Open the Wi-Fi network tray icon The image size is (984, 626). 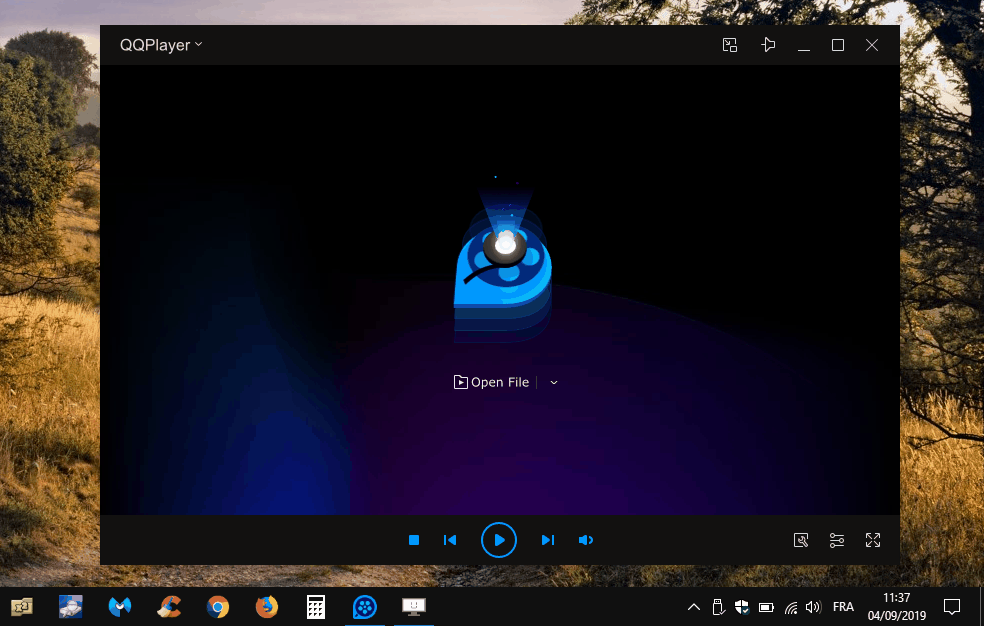pos(791,608)
